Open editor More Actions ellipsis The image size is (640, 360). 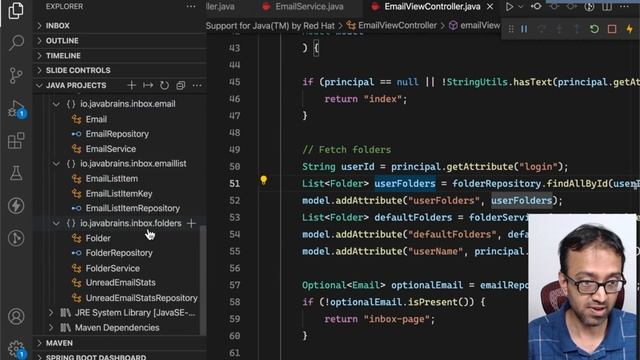(624, 7)
